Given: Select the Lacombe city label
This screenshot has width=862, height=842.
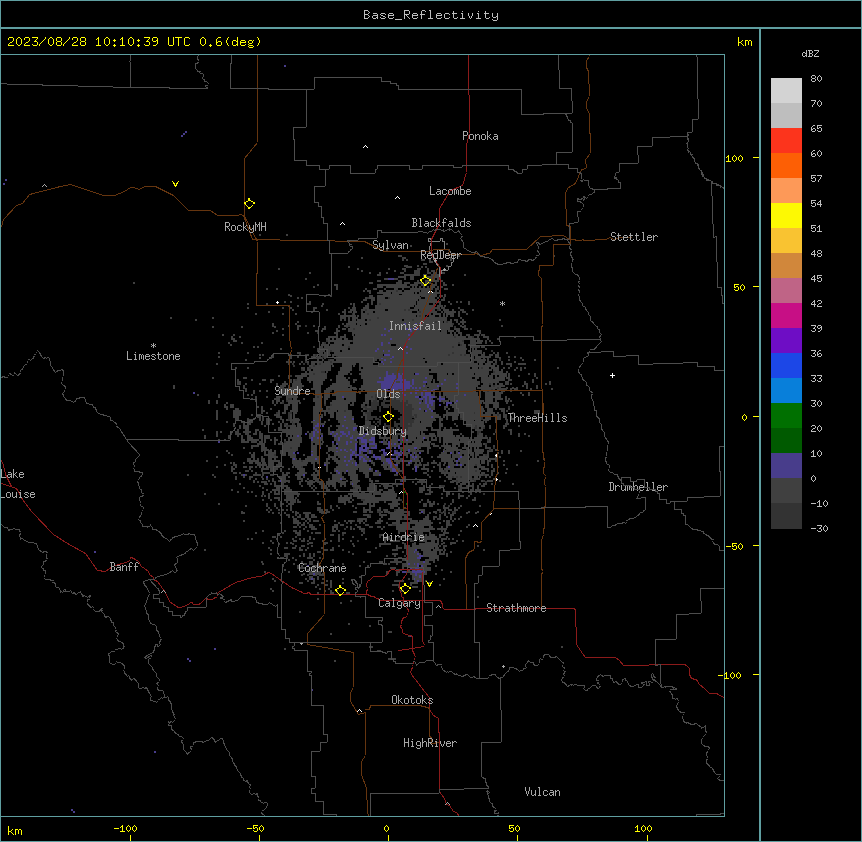Looking at the screenshot, I should (x=450, y=191).
